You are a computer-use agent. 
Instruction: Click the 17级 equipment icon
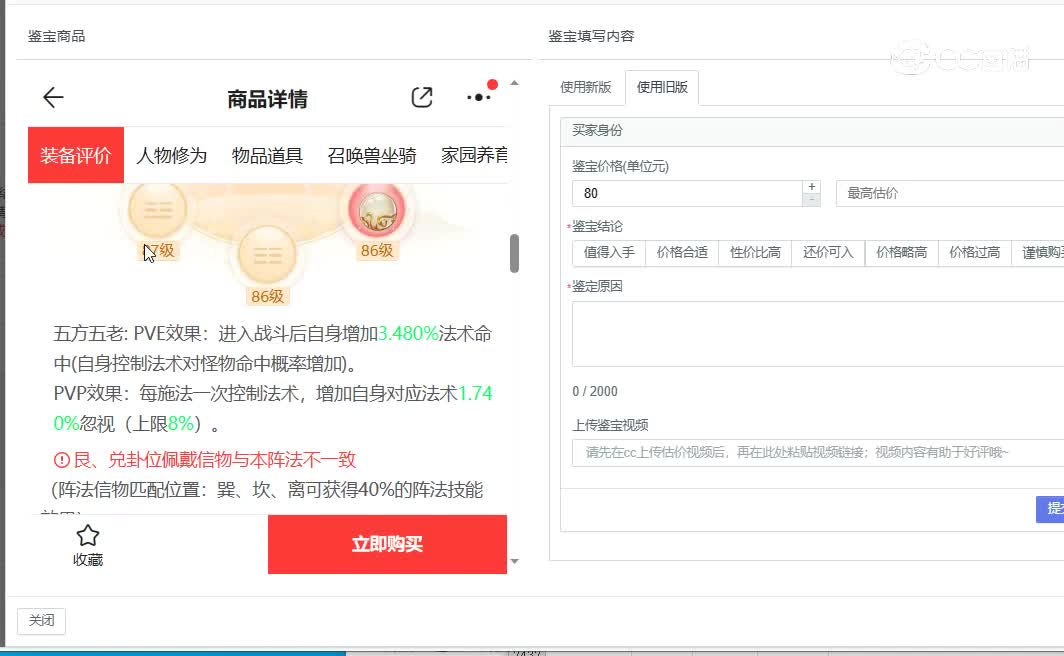coord(157,210)
